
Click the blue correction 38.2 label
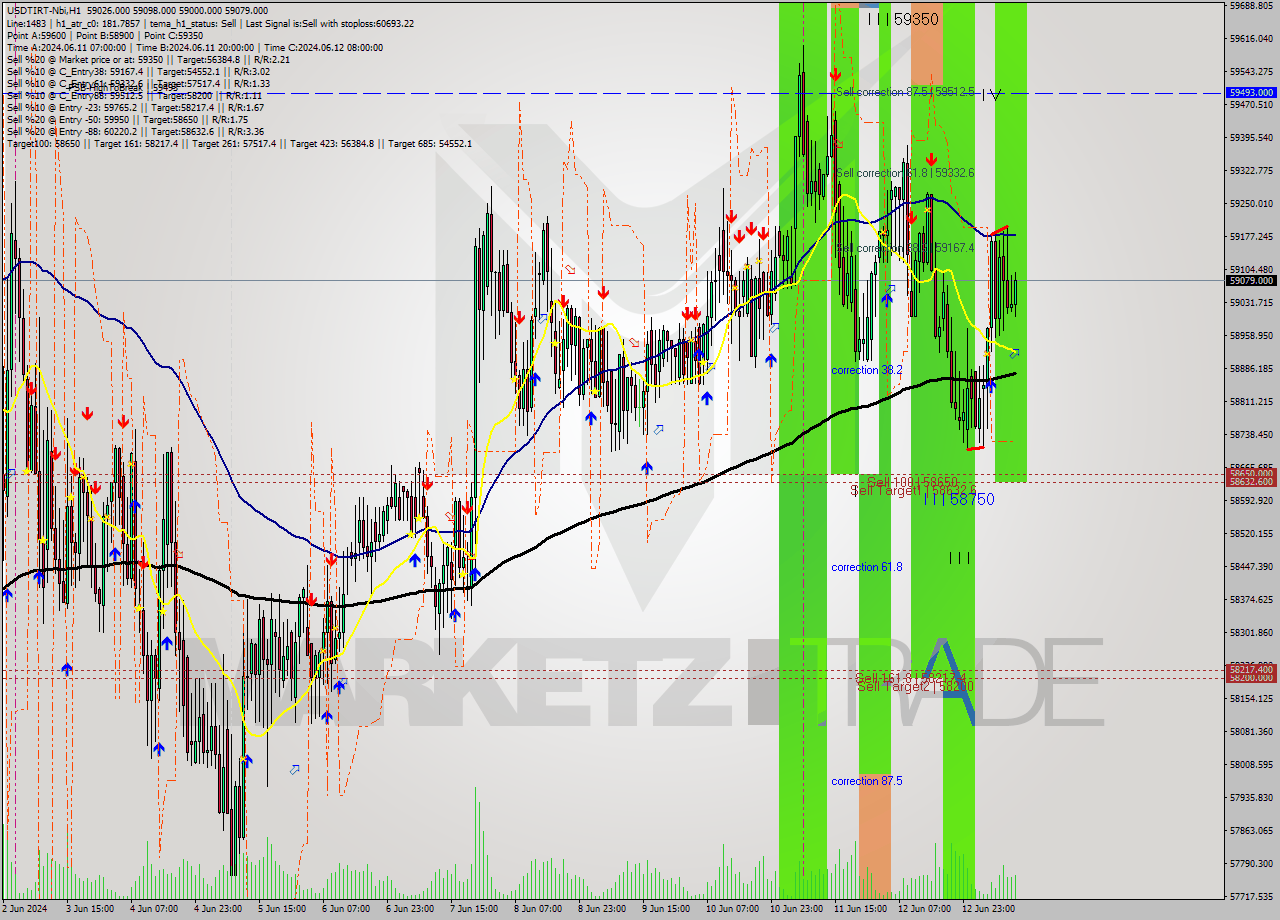[867, 370]
